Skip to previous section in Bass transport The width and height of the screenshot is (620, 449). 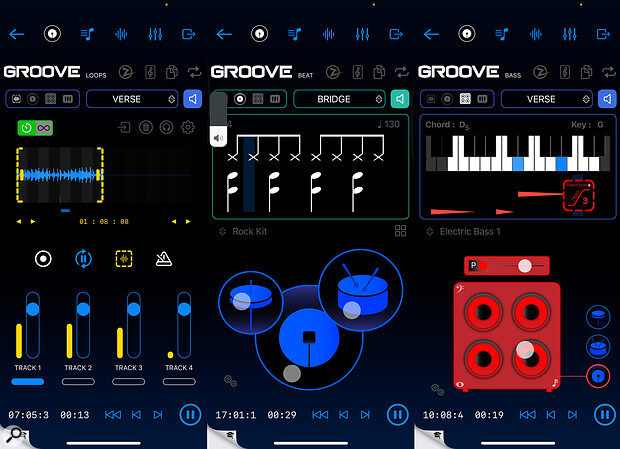pos(551,415)
